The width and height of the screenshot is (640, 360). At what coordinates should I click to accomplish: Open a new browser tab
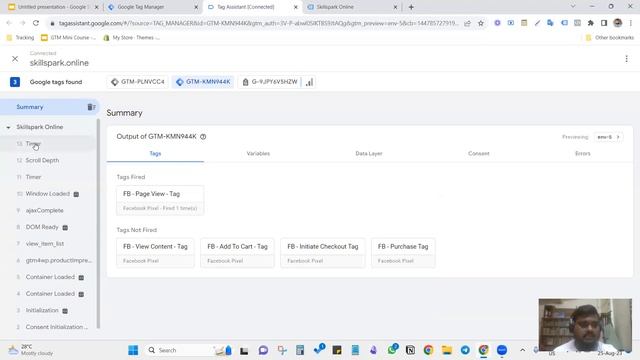(411, 7)
